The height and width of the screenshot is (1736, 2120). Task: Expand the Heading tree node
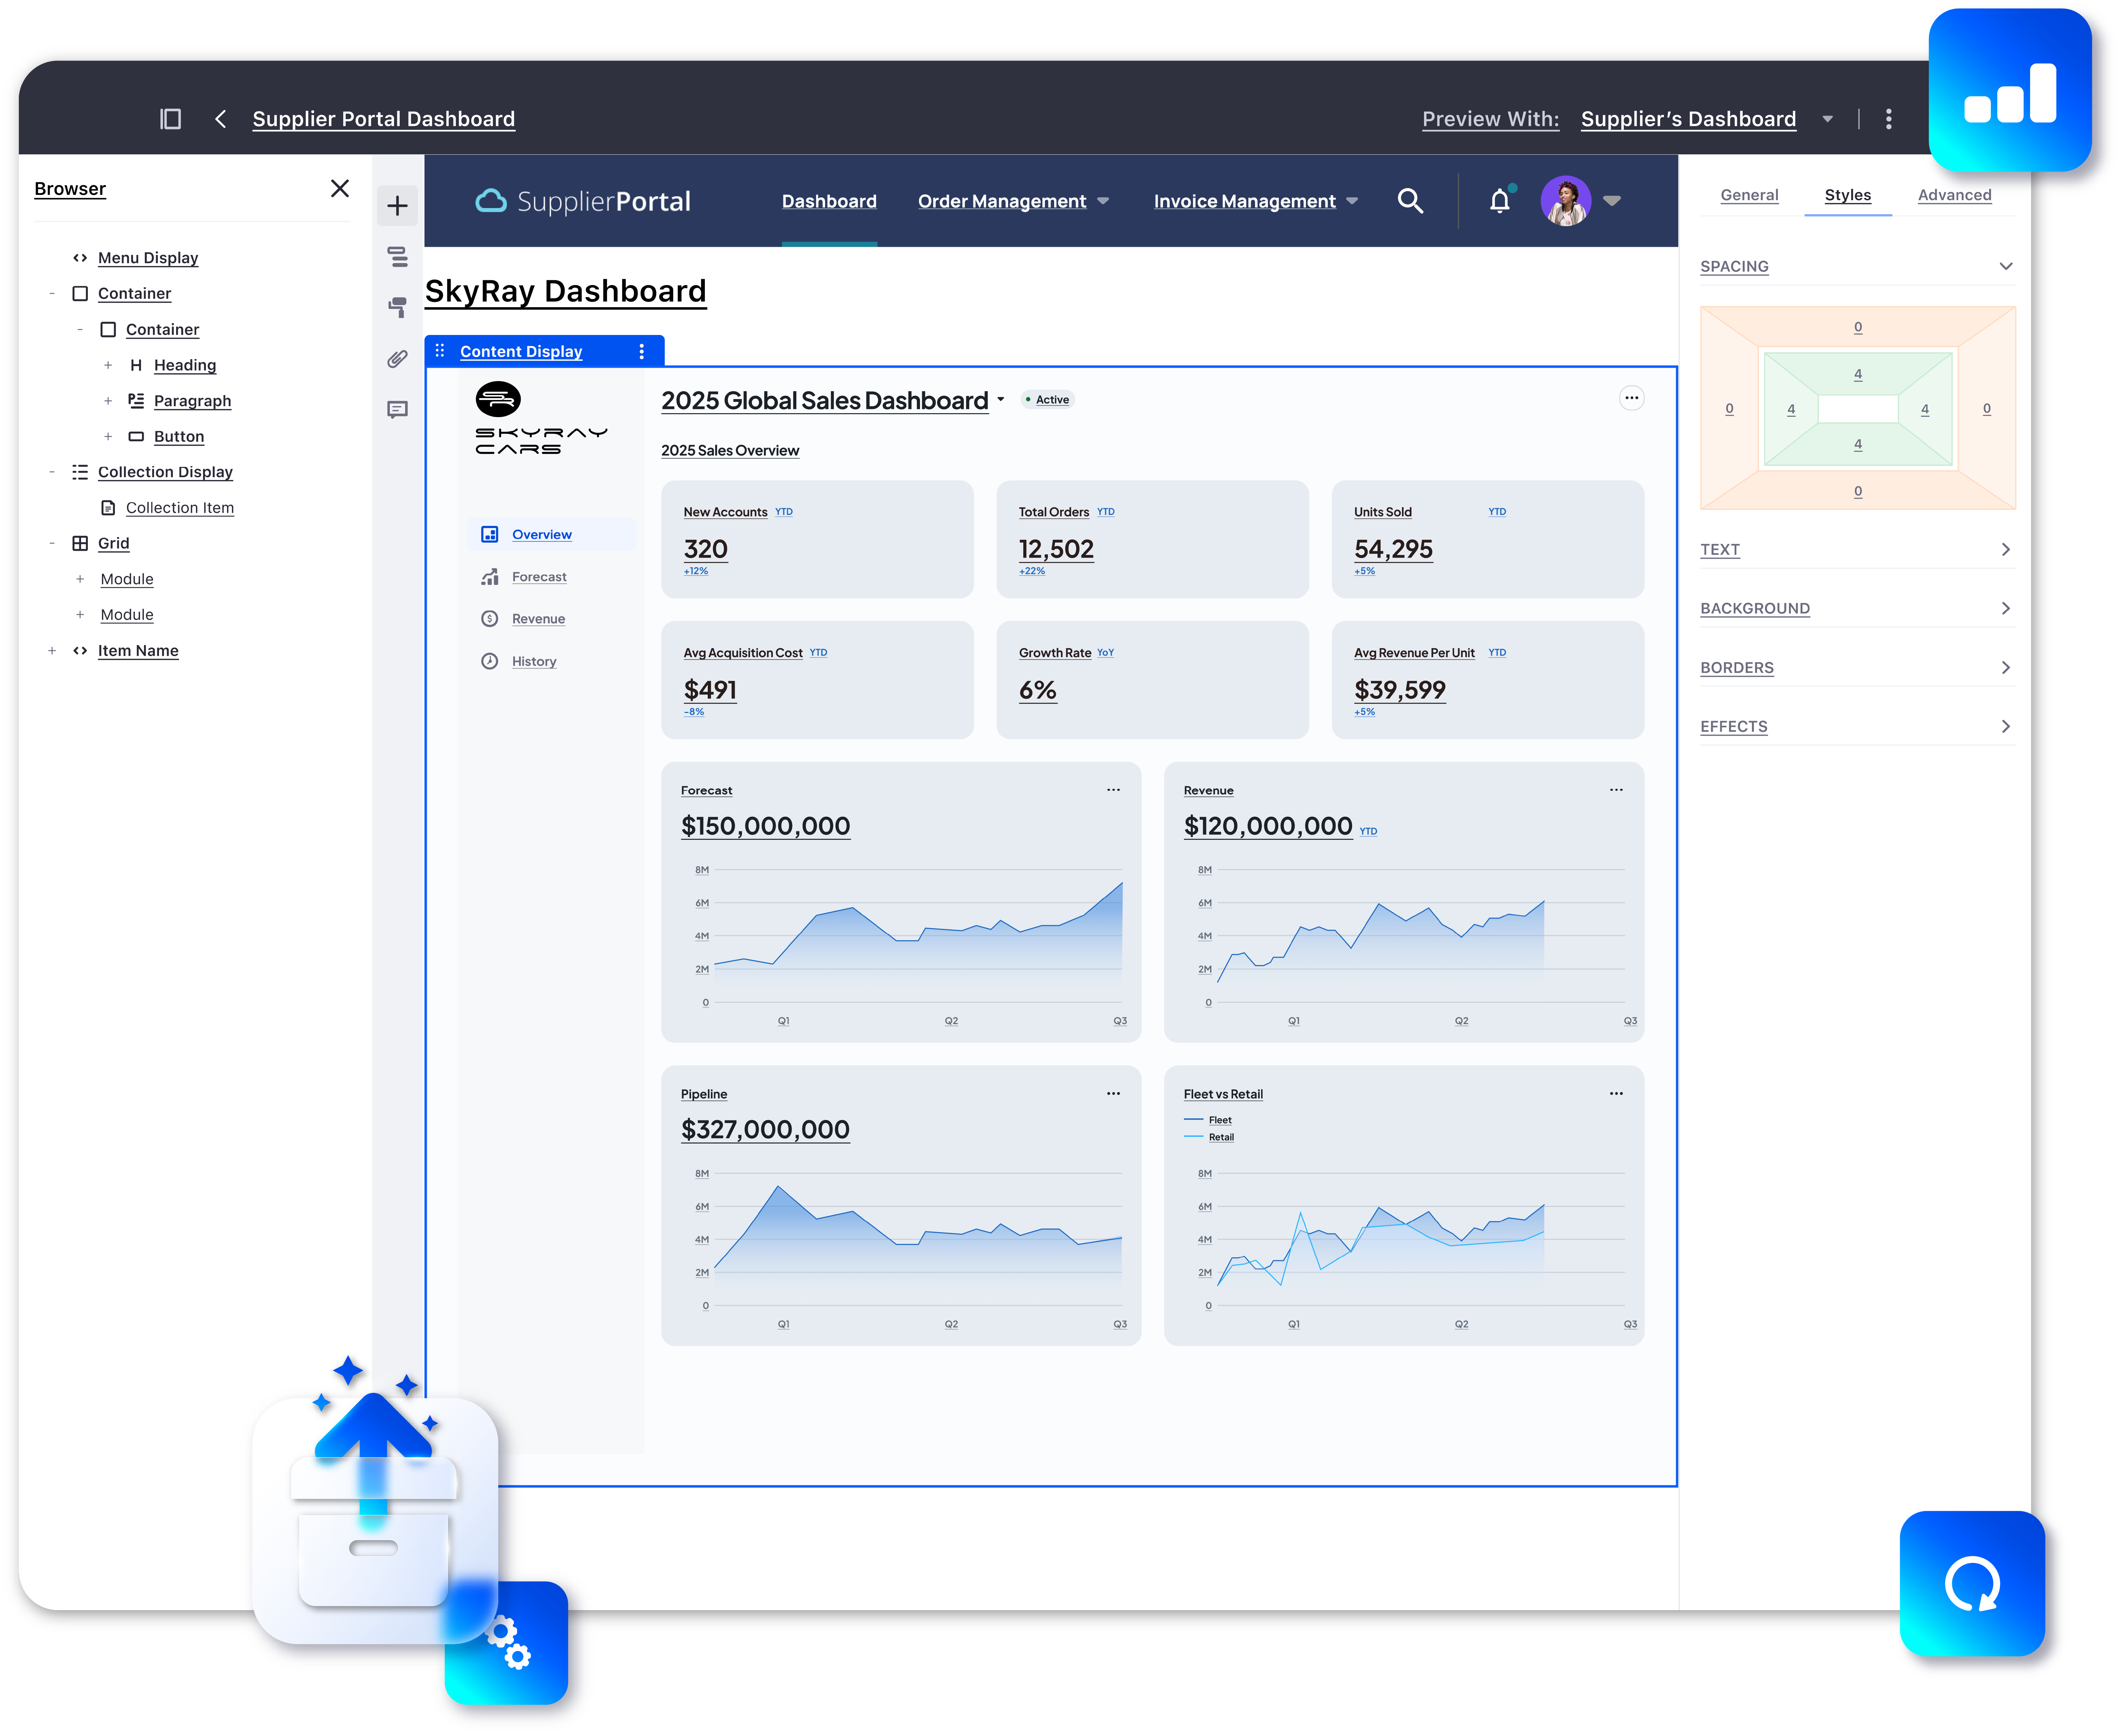pos(108,365)
